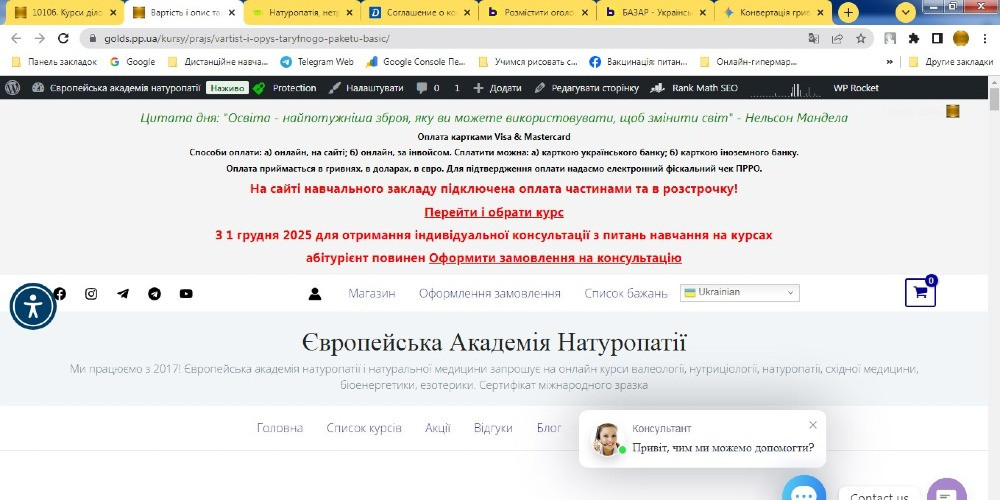The height and width of the screenshot is (500, 1000).
Task: Bookmark this page with the star icon
Action: pyautogui.click(x=861, y=38)
